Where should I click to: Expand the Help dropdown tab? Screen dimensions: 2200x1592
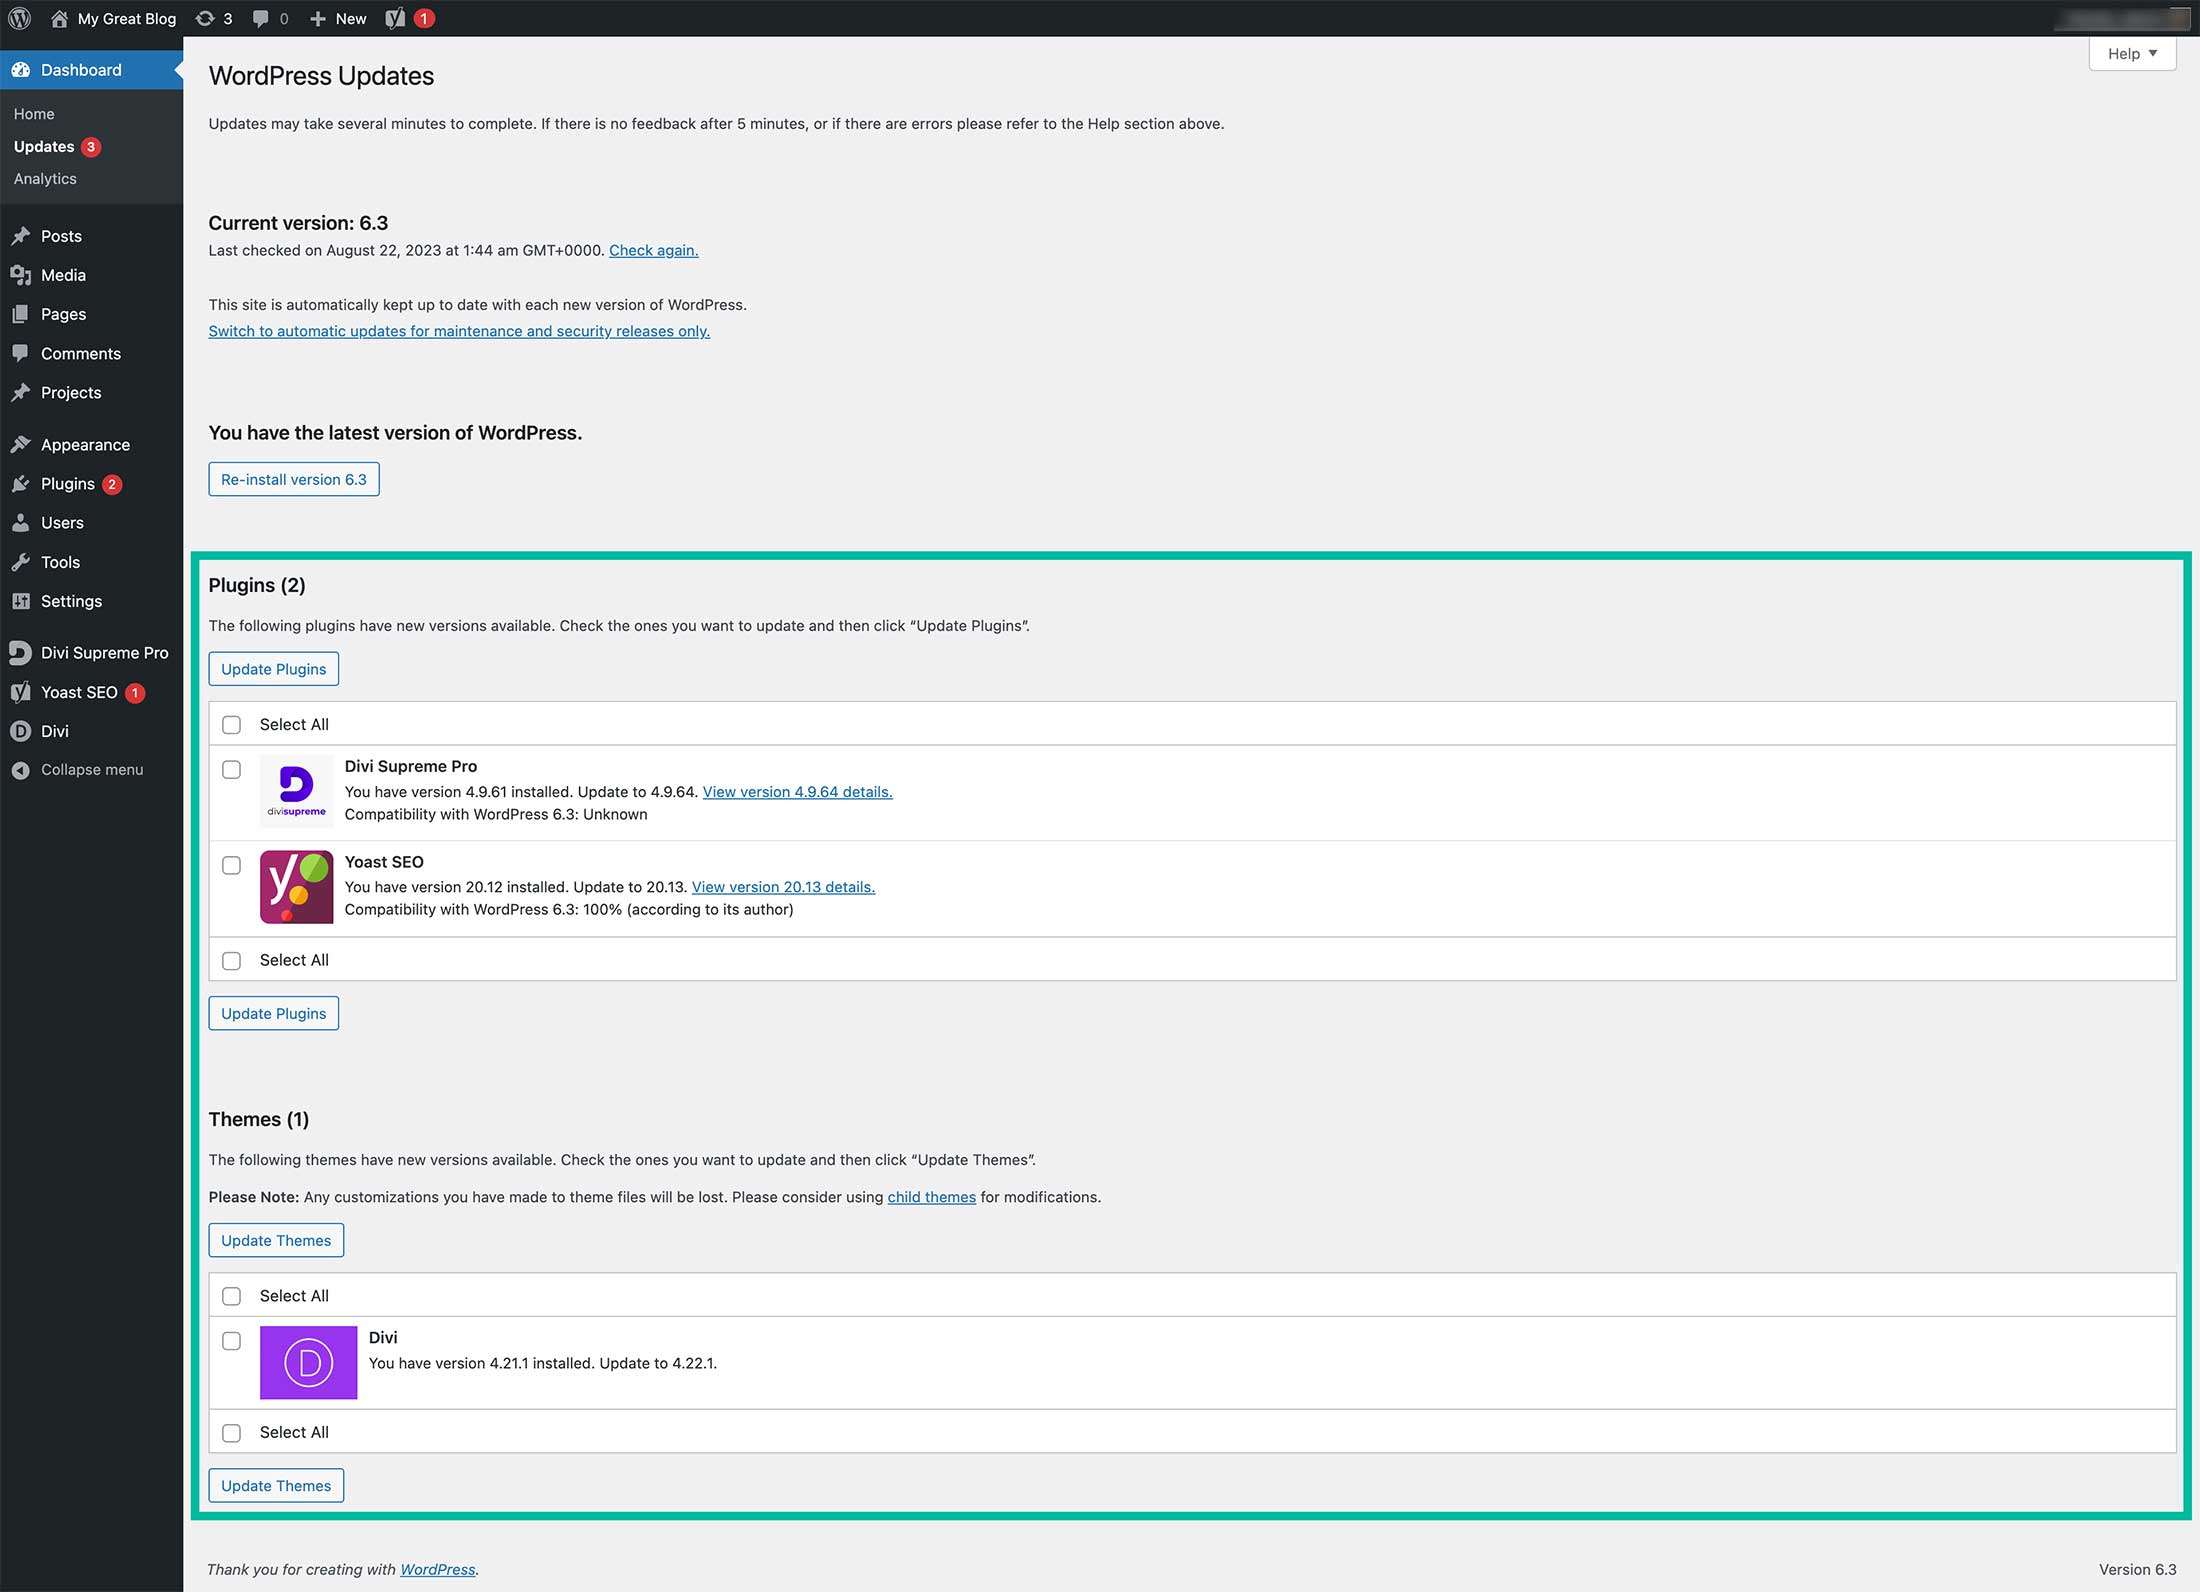(2132, 54)
